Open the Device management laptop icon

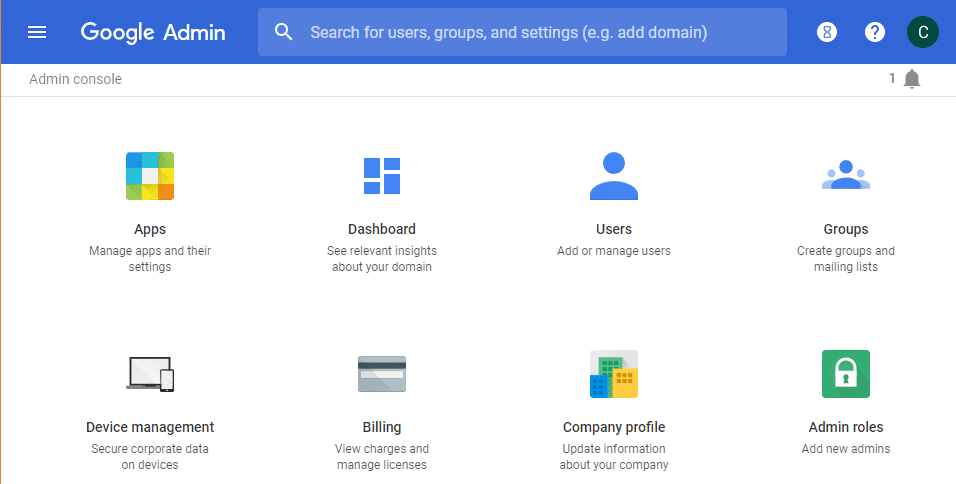150,374
